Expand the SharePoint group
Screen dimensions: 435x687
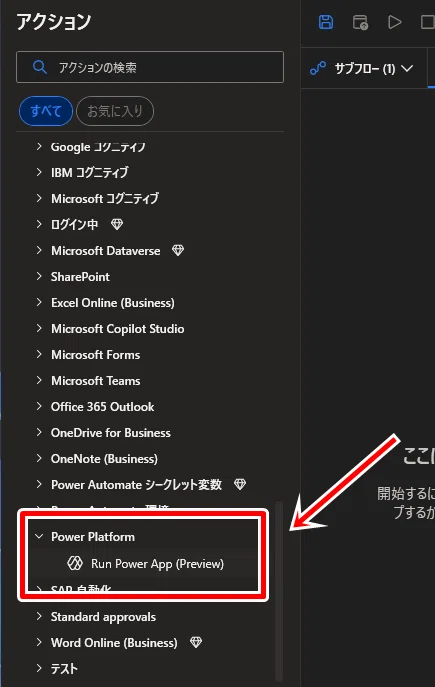39,276
